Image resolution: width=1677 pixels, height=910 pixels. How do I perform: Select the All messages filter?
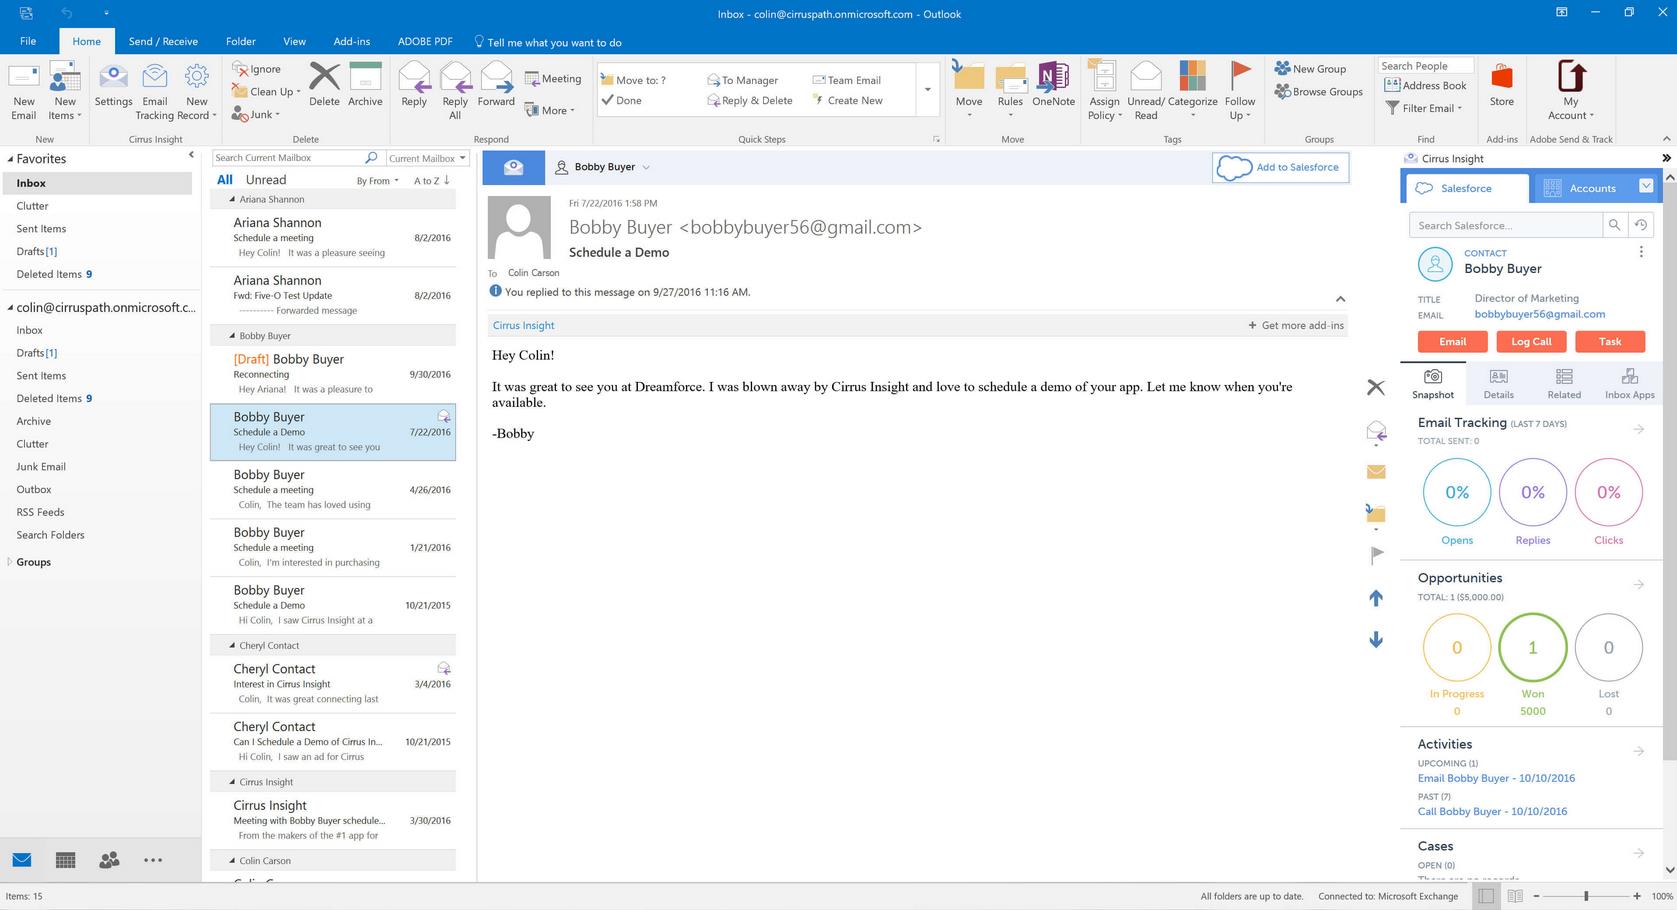coord(225,180)
